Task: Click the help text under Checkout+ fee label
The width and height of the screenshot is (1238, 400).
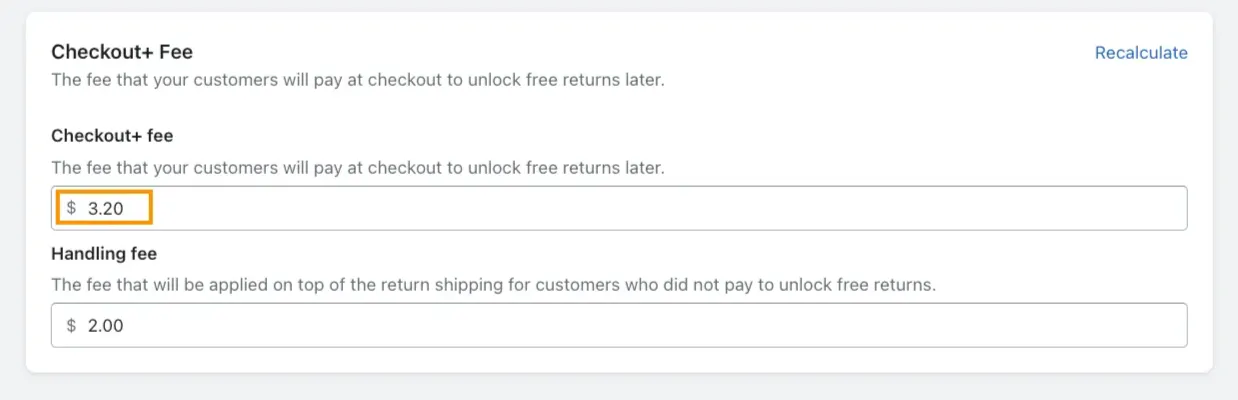Action: [357, 167]
